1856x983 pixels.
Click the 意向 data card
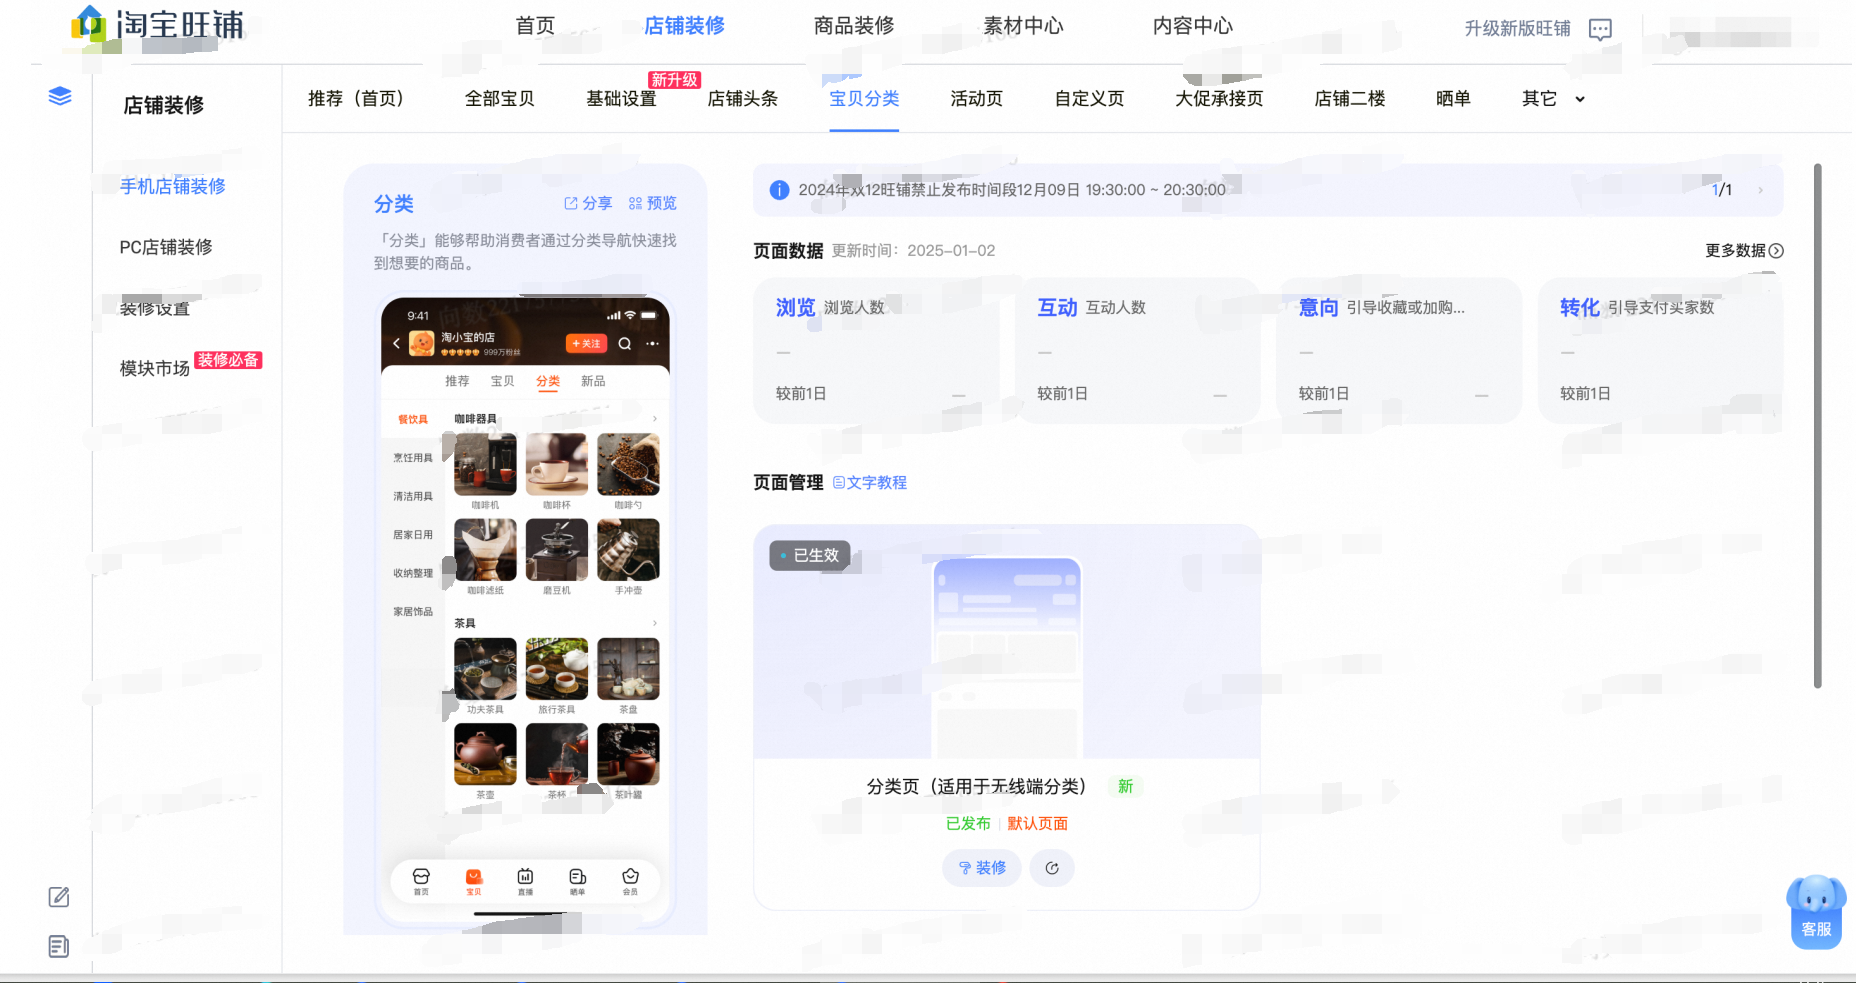1399,350
